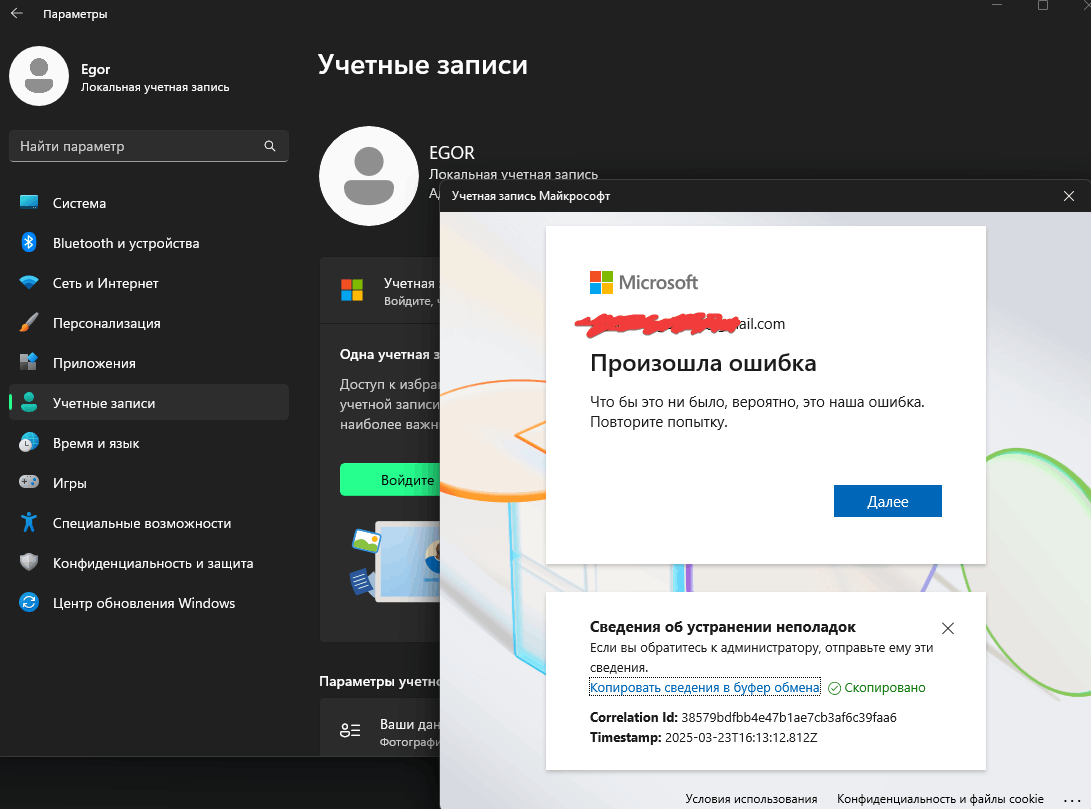Open Условия использования link
Image resolution: width=1091 pixels, height=809 pixels.
click(x=751, y=799)
